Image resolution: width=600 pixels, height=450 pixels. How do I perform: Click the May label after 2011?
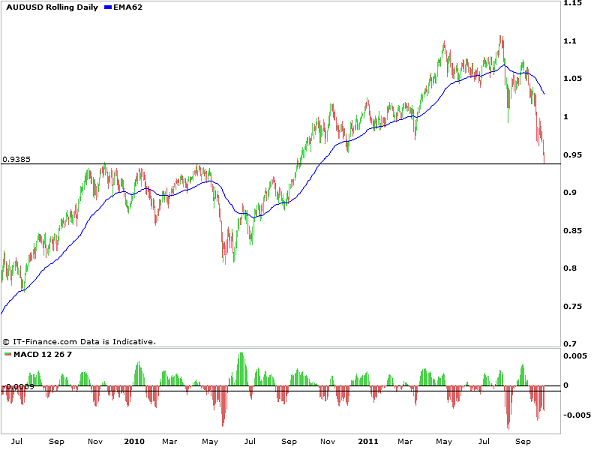click(444, 441)
